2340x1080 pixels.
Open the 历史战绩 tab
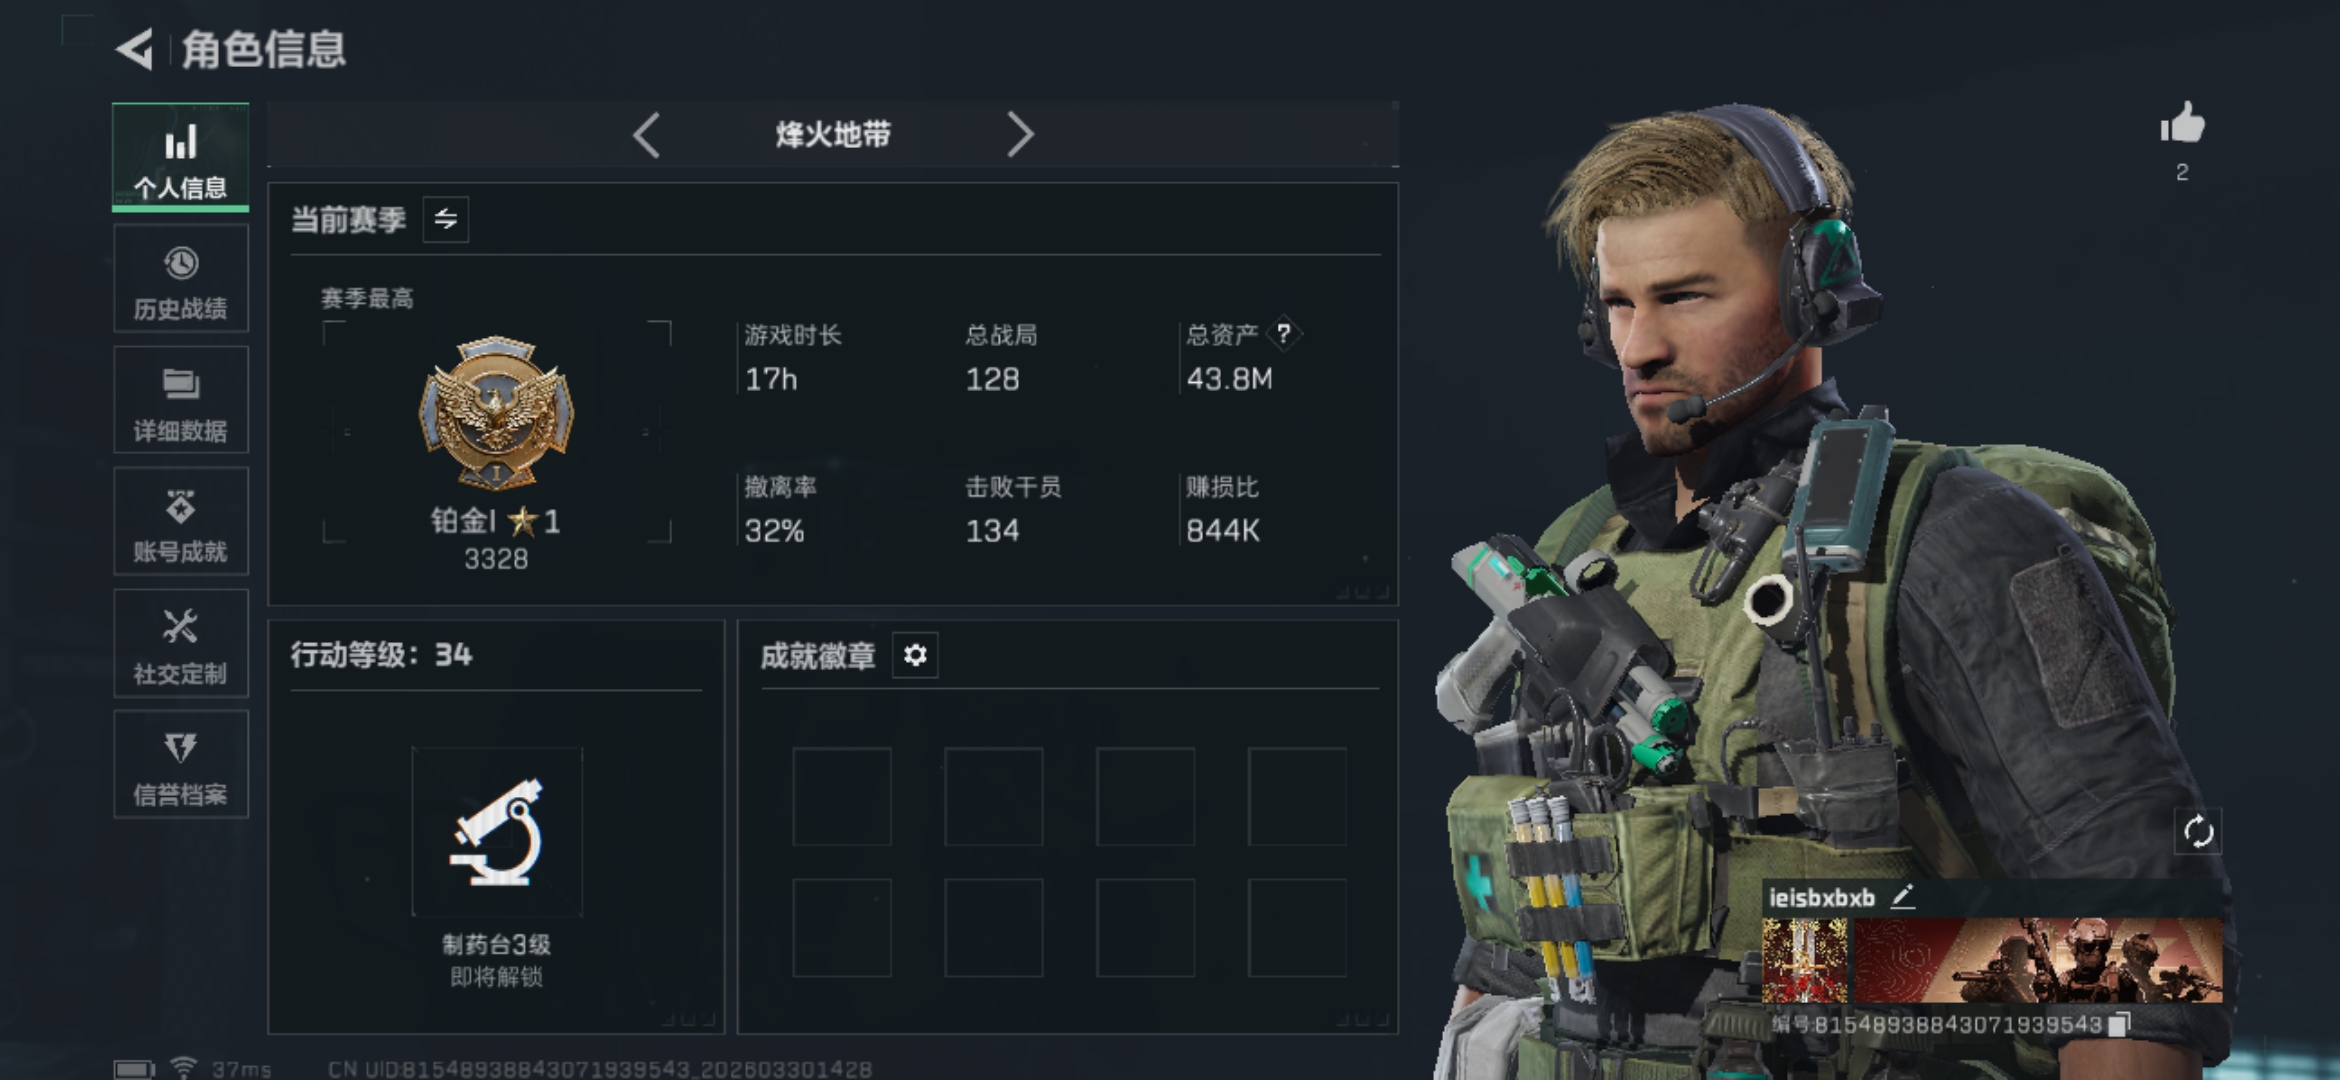pyautogui.click(x=181, y=279)
